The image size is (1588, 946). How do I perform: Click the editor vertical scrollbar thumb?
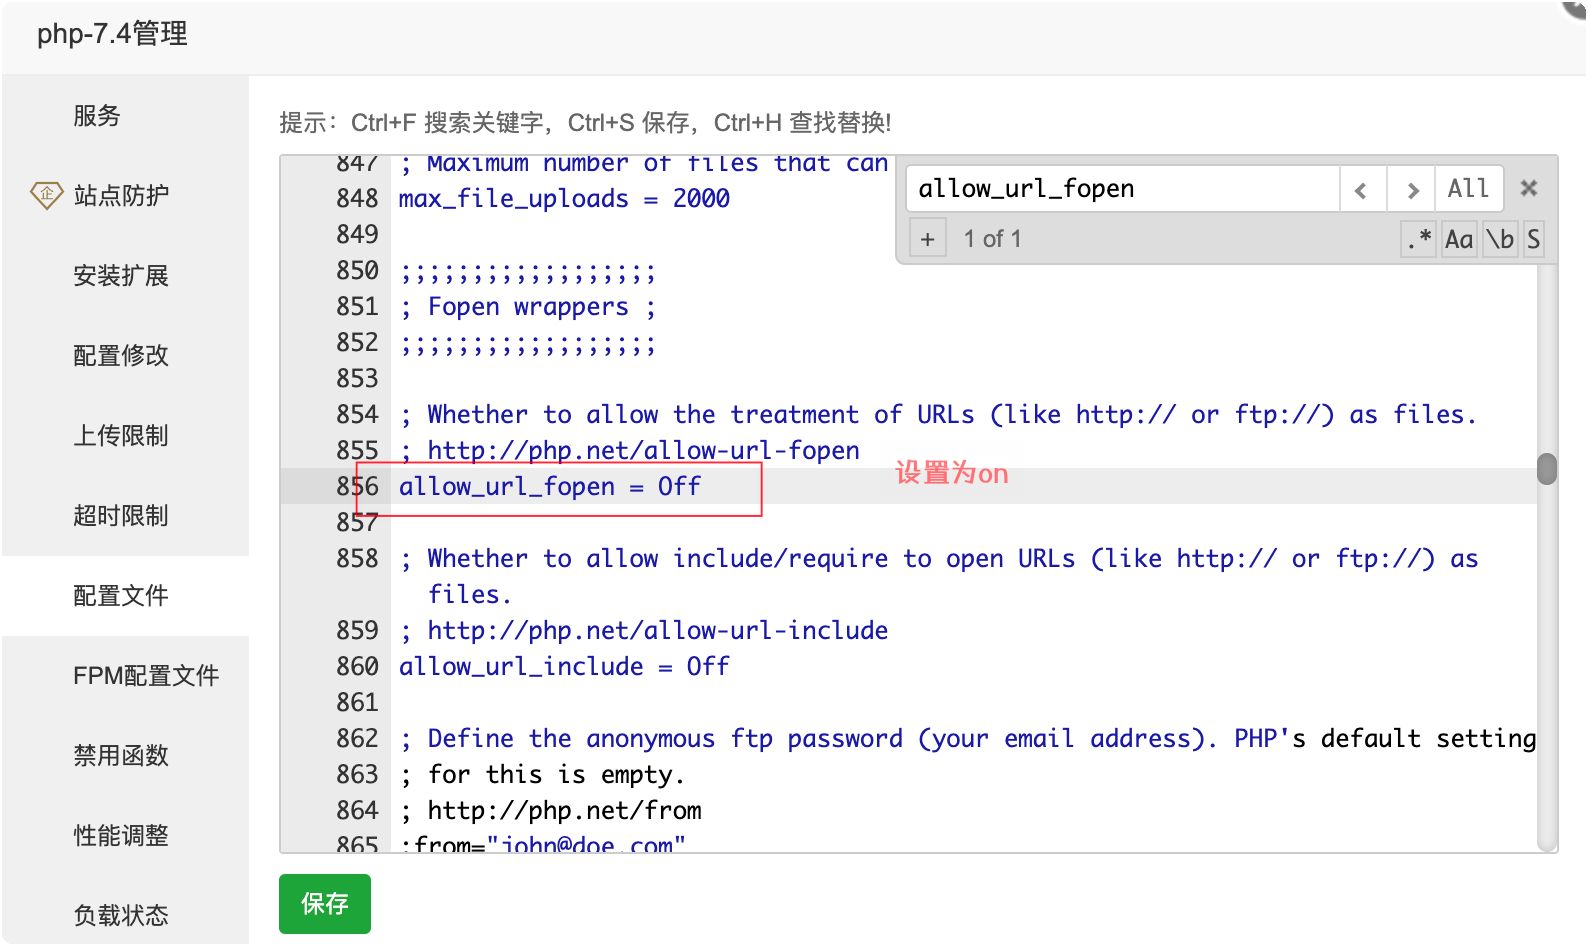coord(1547,469)
